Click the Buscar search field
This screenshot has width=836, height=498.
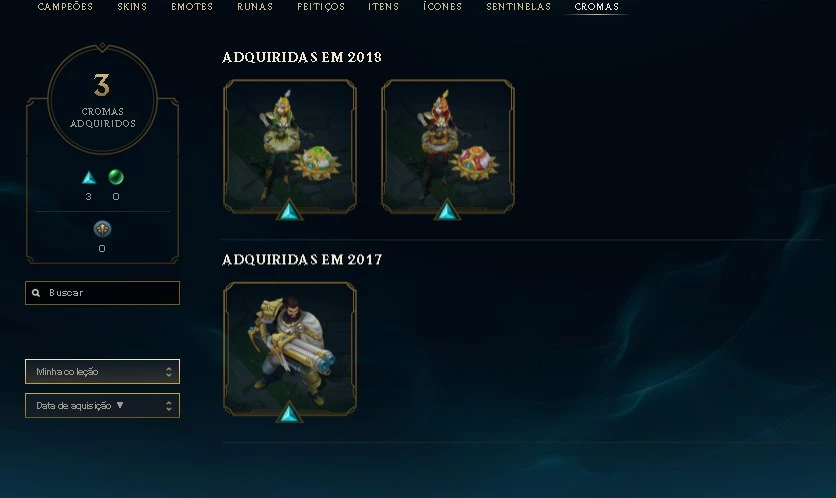point(102,293)
